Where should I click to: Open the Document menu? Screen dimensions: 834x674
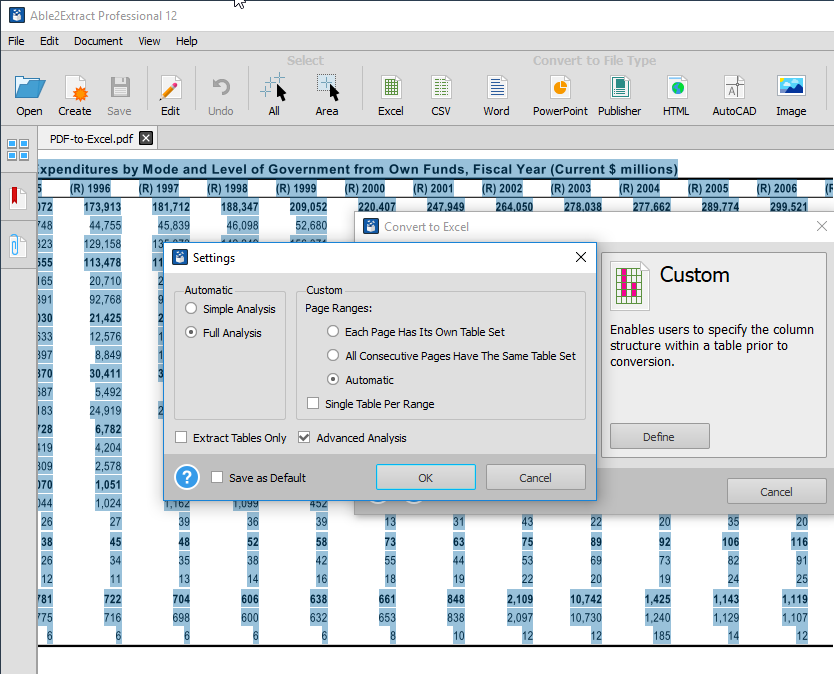click(98, 41)
